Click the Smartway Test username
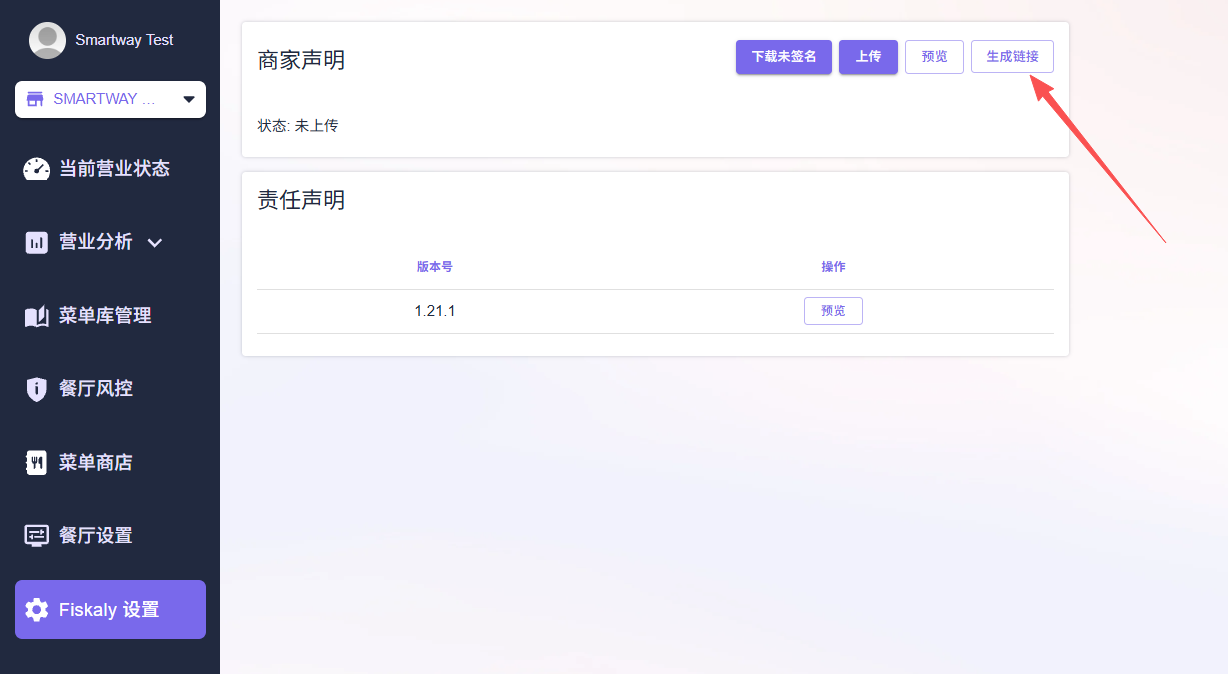 (124, 40)
